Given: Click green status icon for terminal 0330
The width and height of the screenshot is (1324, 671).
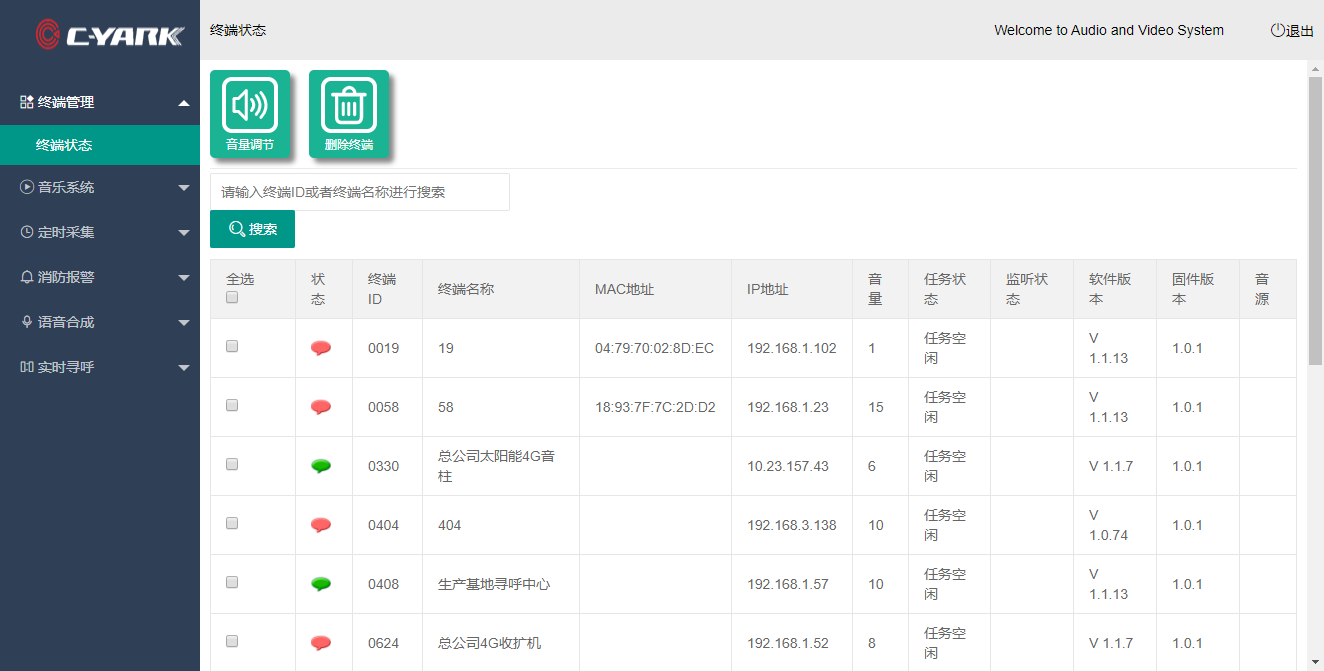Looking at the screenshot, I should coord(321,466).
